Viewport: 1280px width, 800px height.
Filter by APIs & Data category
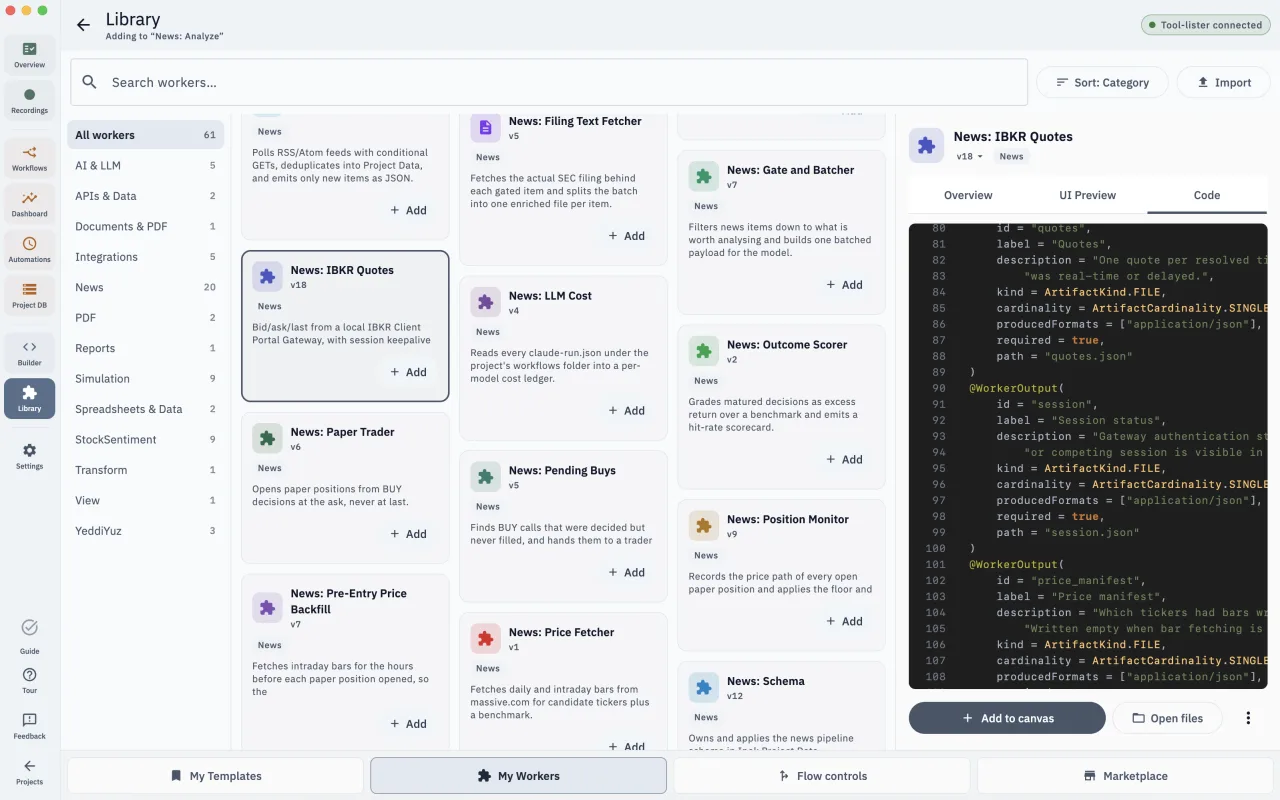pos(146,196)
